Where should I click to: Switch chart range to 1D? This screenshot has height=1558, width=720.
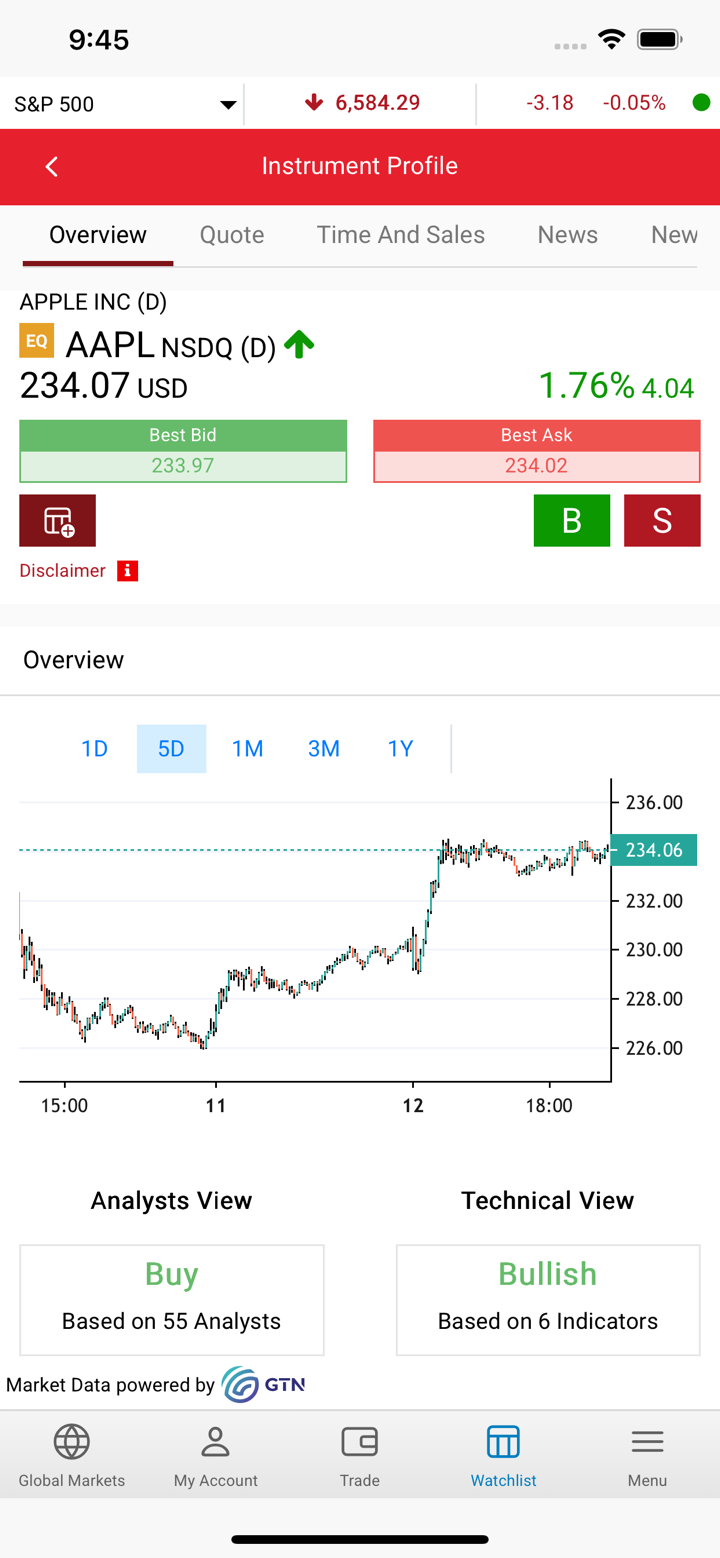tap(95, 749)
